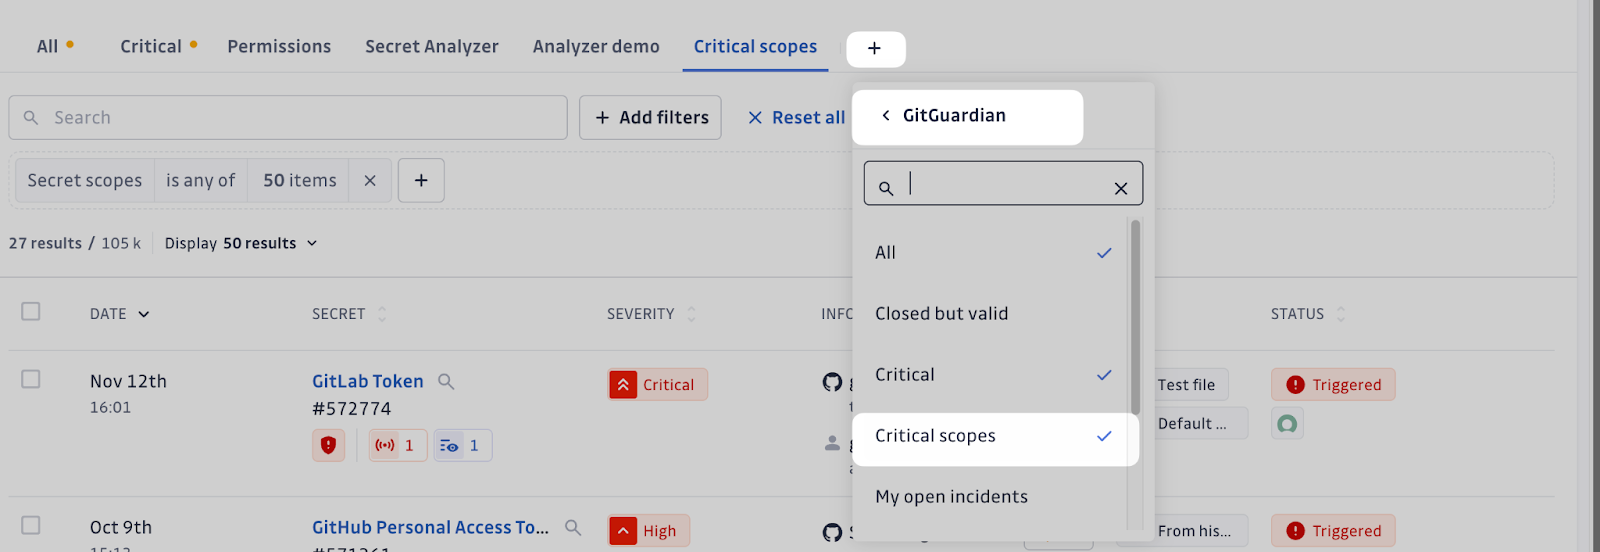Image resolution: width=1600 pixels, height=552 pixels.
Task: Clear the dropdown search with the X icon
Action: [1121, 188]
